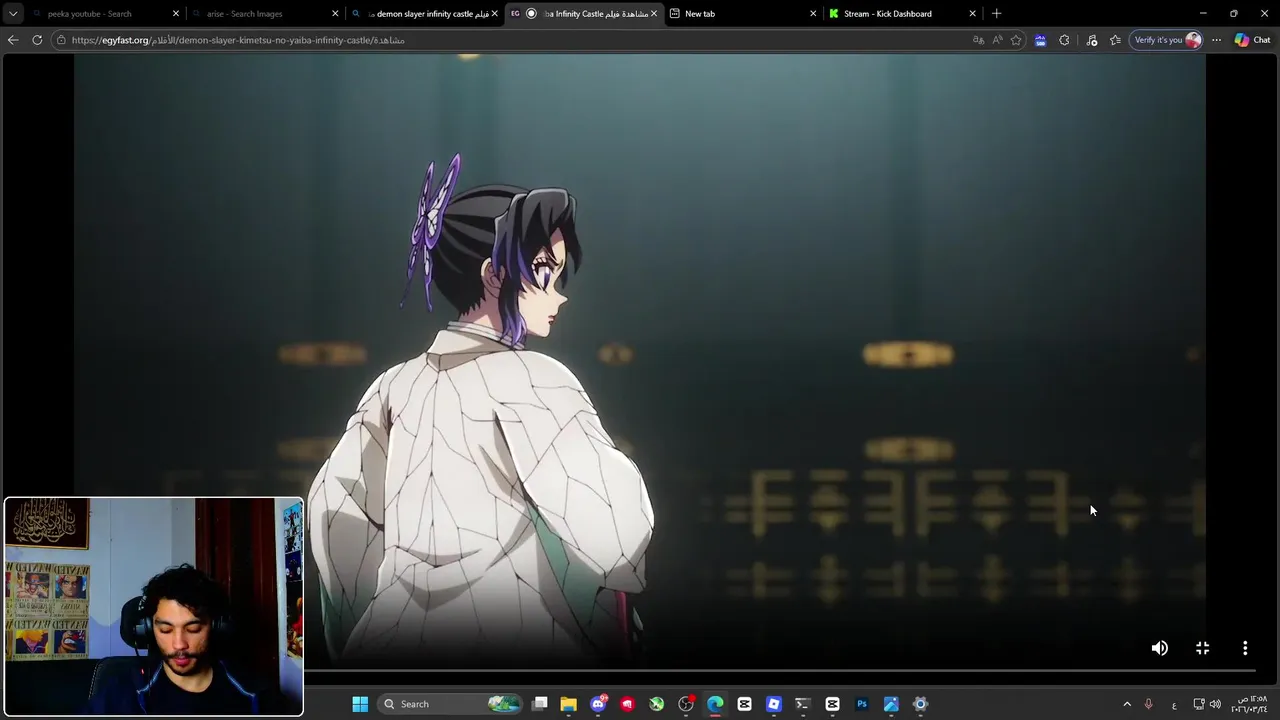Open the Windows Start menu

tap(360, 704)
